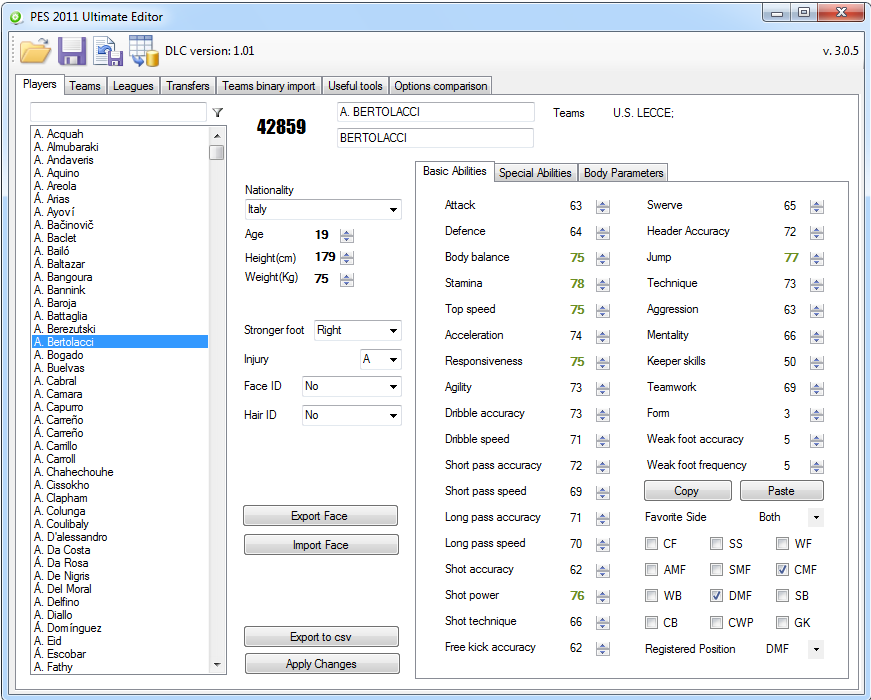The height and width of the screenshot is (700, 871).
Task: Open the Transfers tab
Action: [188, 86]
